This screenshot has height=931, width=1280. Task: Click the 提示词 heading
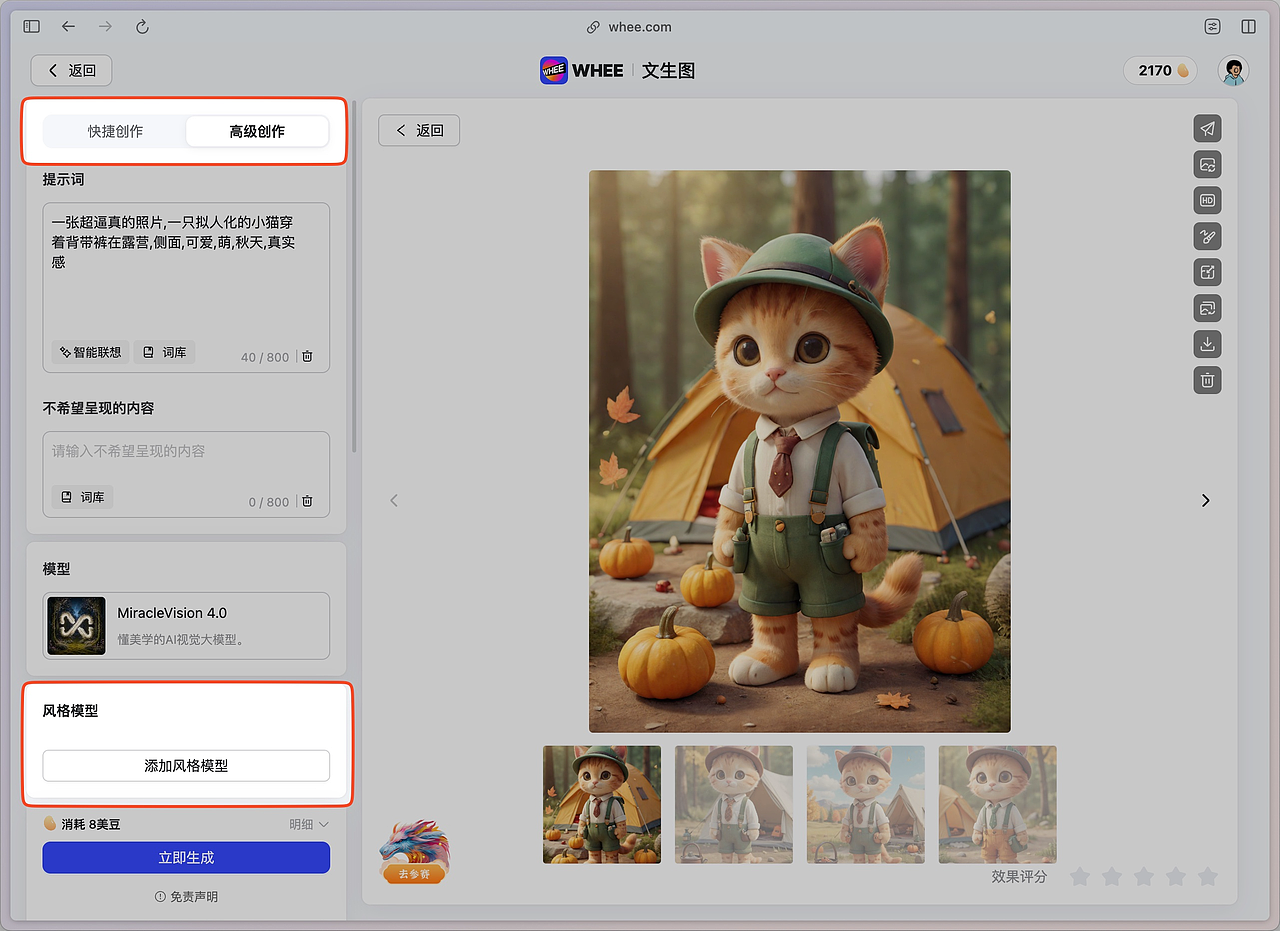(x=63, y=179)
